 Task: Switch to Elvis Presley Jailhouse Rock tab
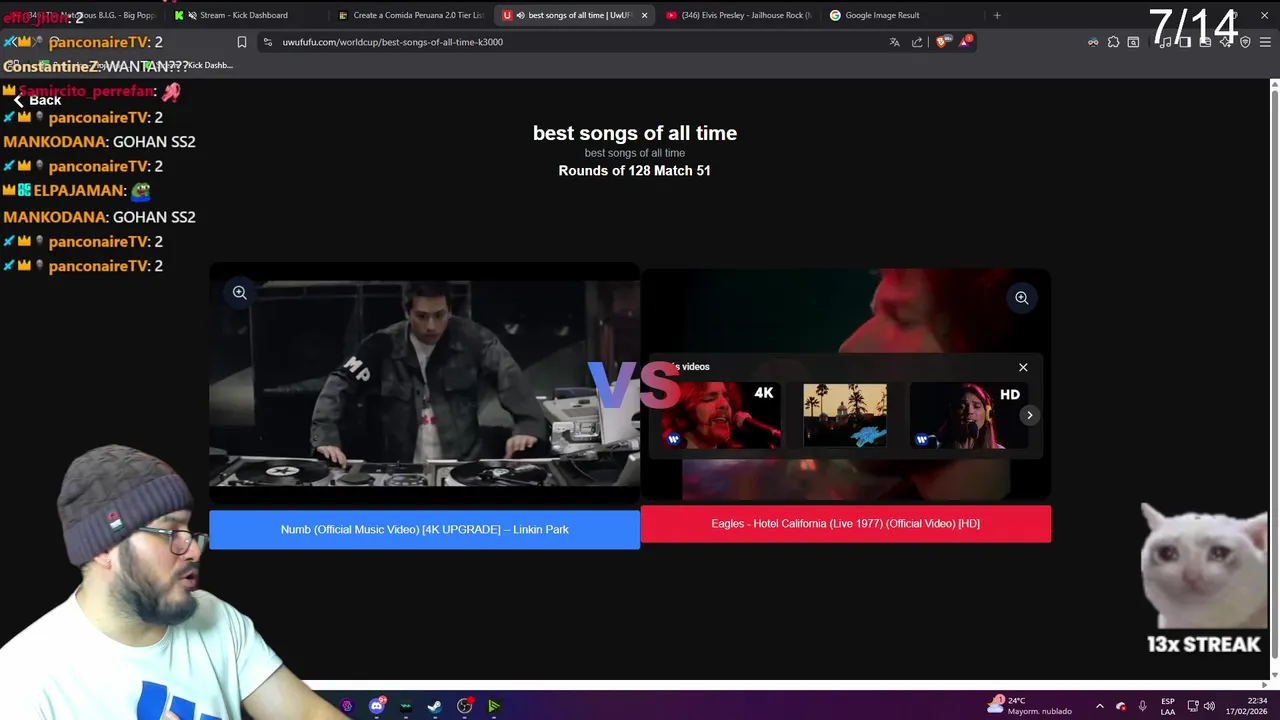pyautogui.click(x=738, y=15)
